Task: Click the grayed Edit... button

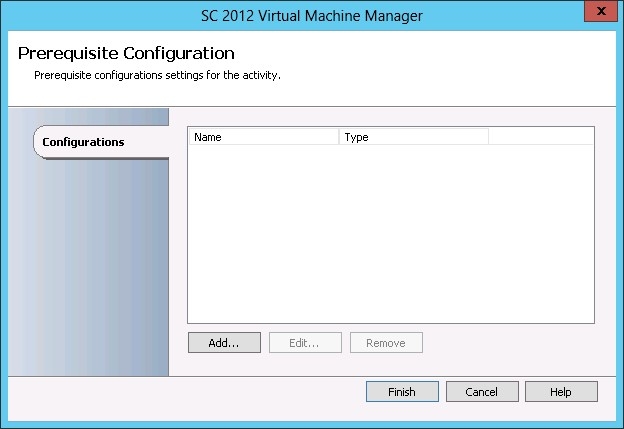Action: 305,343
